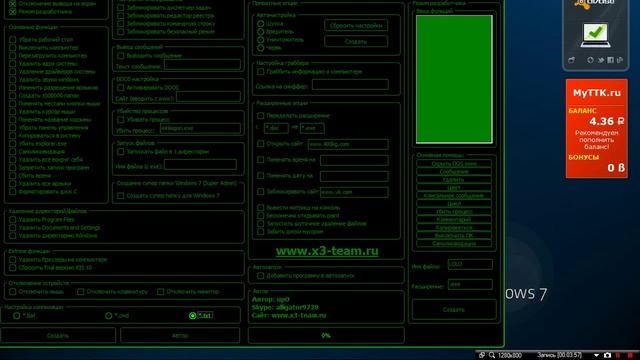Click the 'Убить процесс' input field
The height and width of the screenshot is (360, 640).
pos(200,129)
